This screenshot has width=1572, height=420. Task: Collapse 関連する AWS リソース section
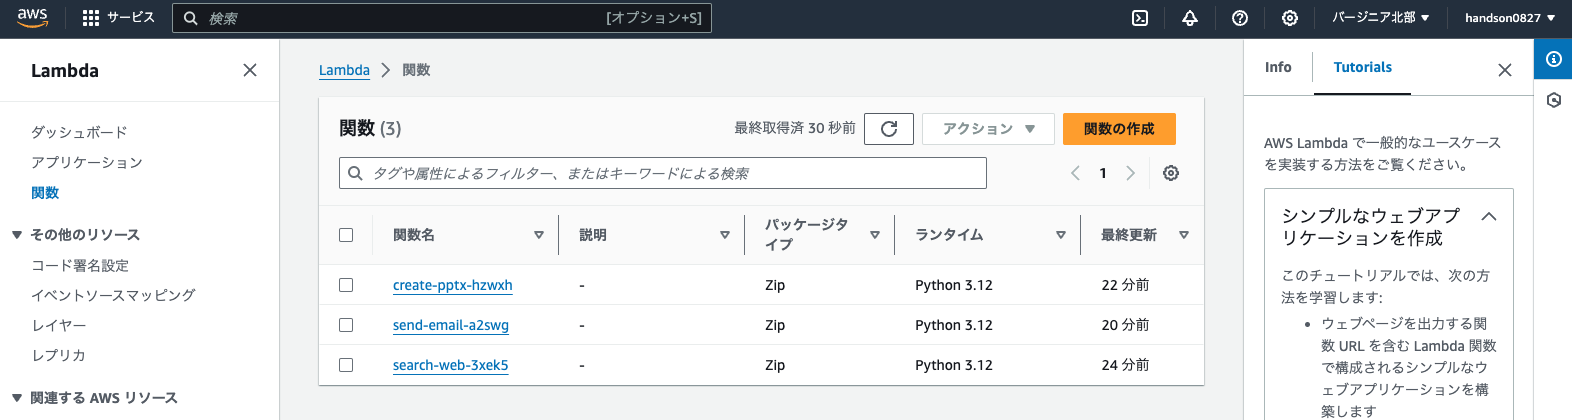click(17, 398)
